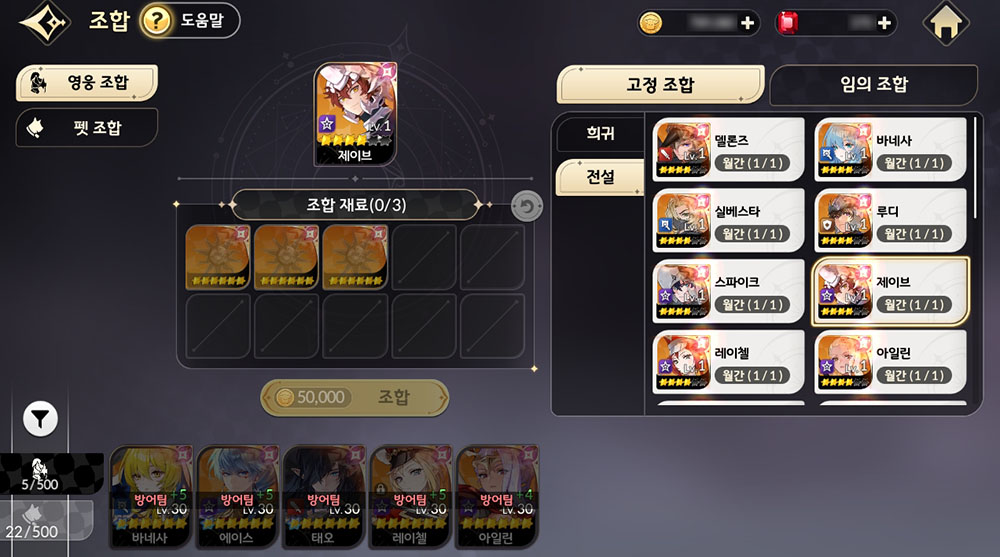Choose the 희귀 rarity category
1000x557 pixels.
point(599,133)
